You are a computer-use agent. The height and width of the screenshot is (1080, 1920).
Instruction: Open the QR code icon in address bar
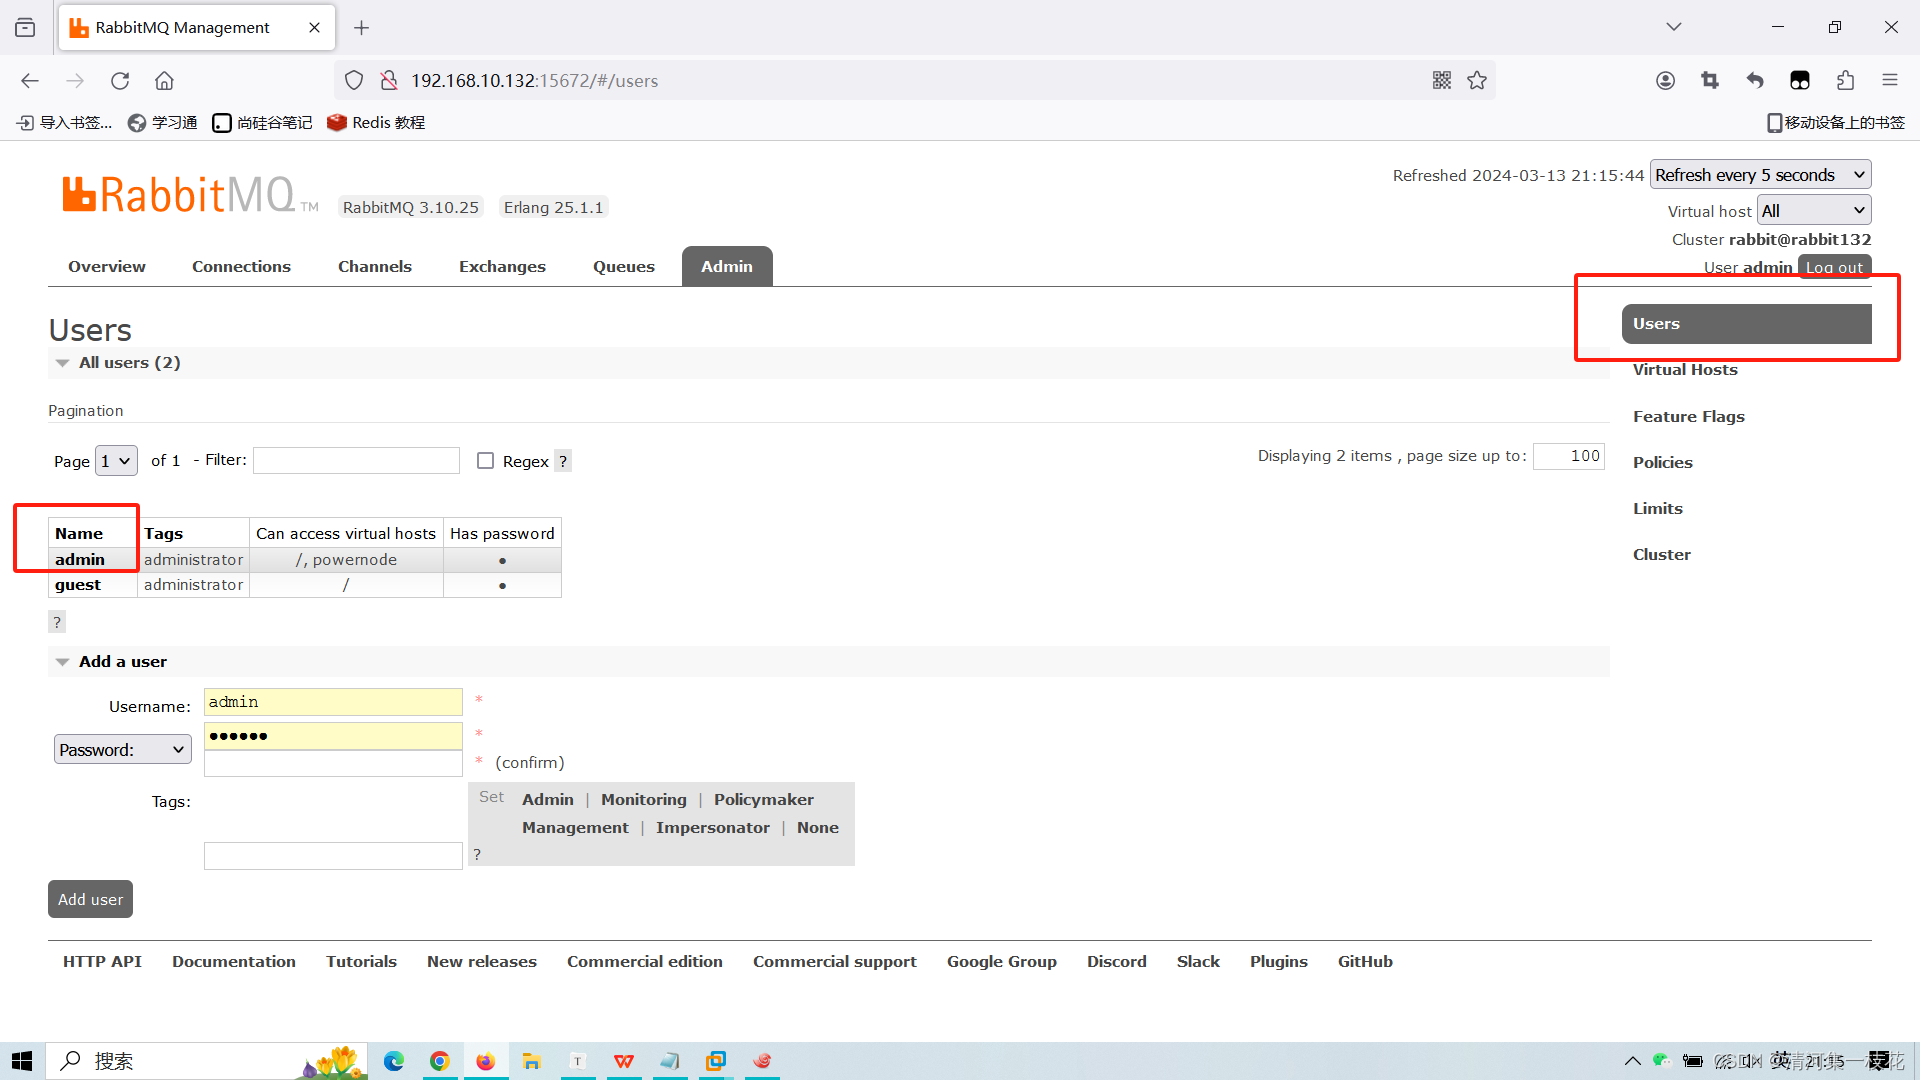[1441, 81]
